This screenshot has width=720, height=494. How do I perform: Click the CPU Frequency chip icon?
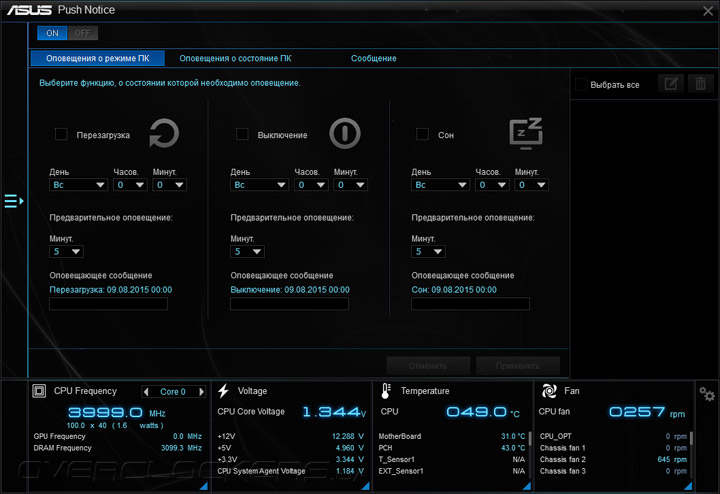pos(40,391)
